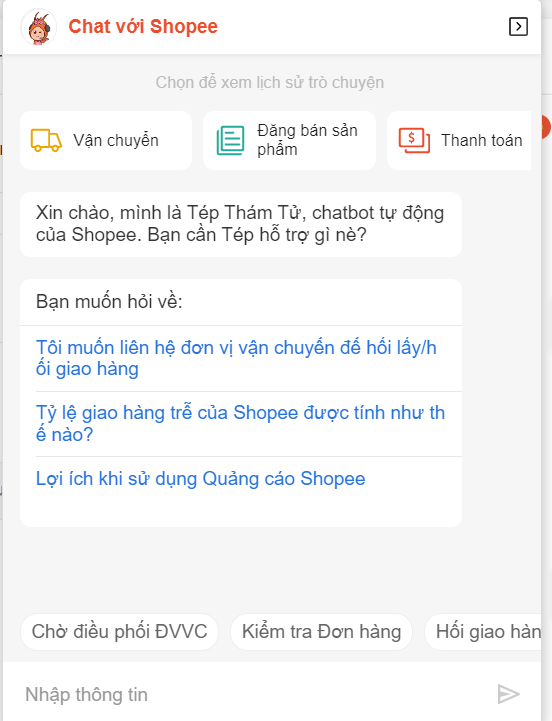
Task: Click the green product listing document icon
Action: click(x=230, y=140)
